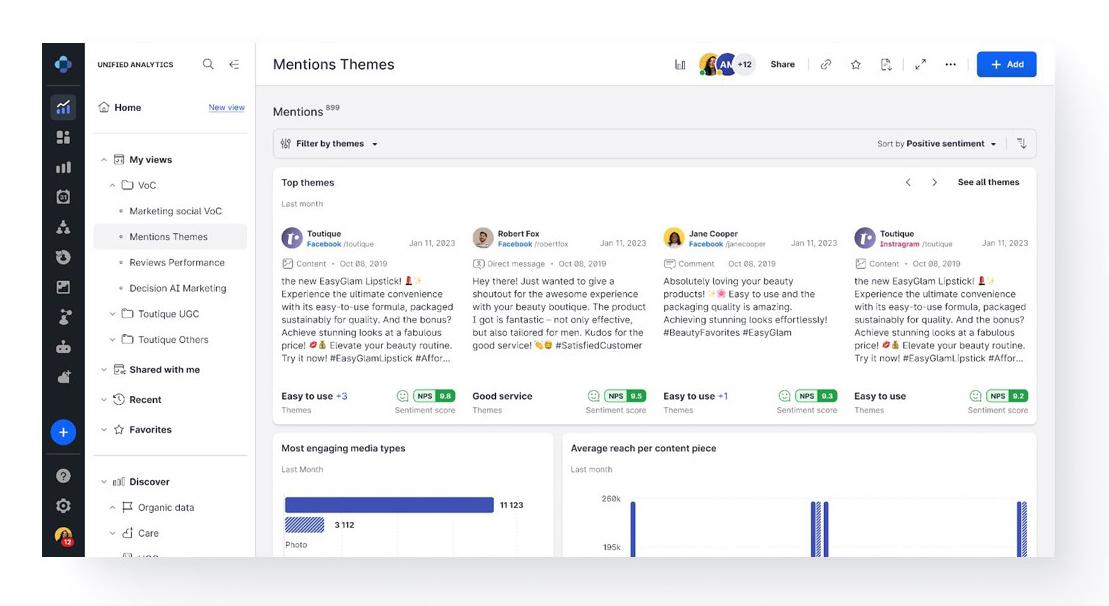
Task: Go to Home in the sidebar
Action: 120,107
